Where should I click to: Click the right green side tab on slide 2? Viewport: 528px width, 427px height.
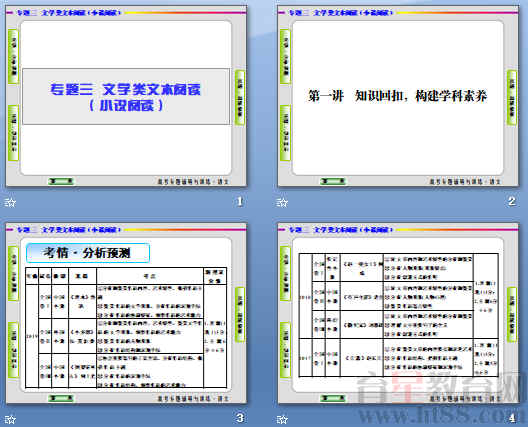(x=512, y=98)
